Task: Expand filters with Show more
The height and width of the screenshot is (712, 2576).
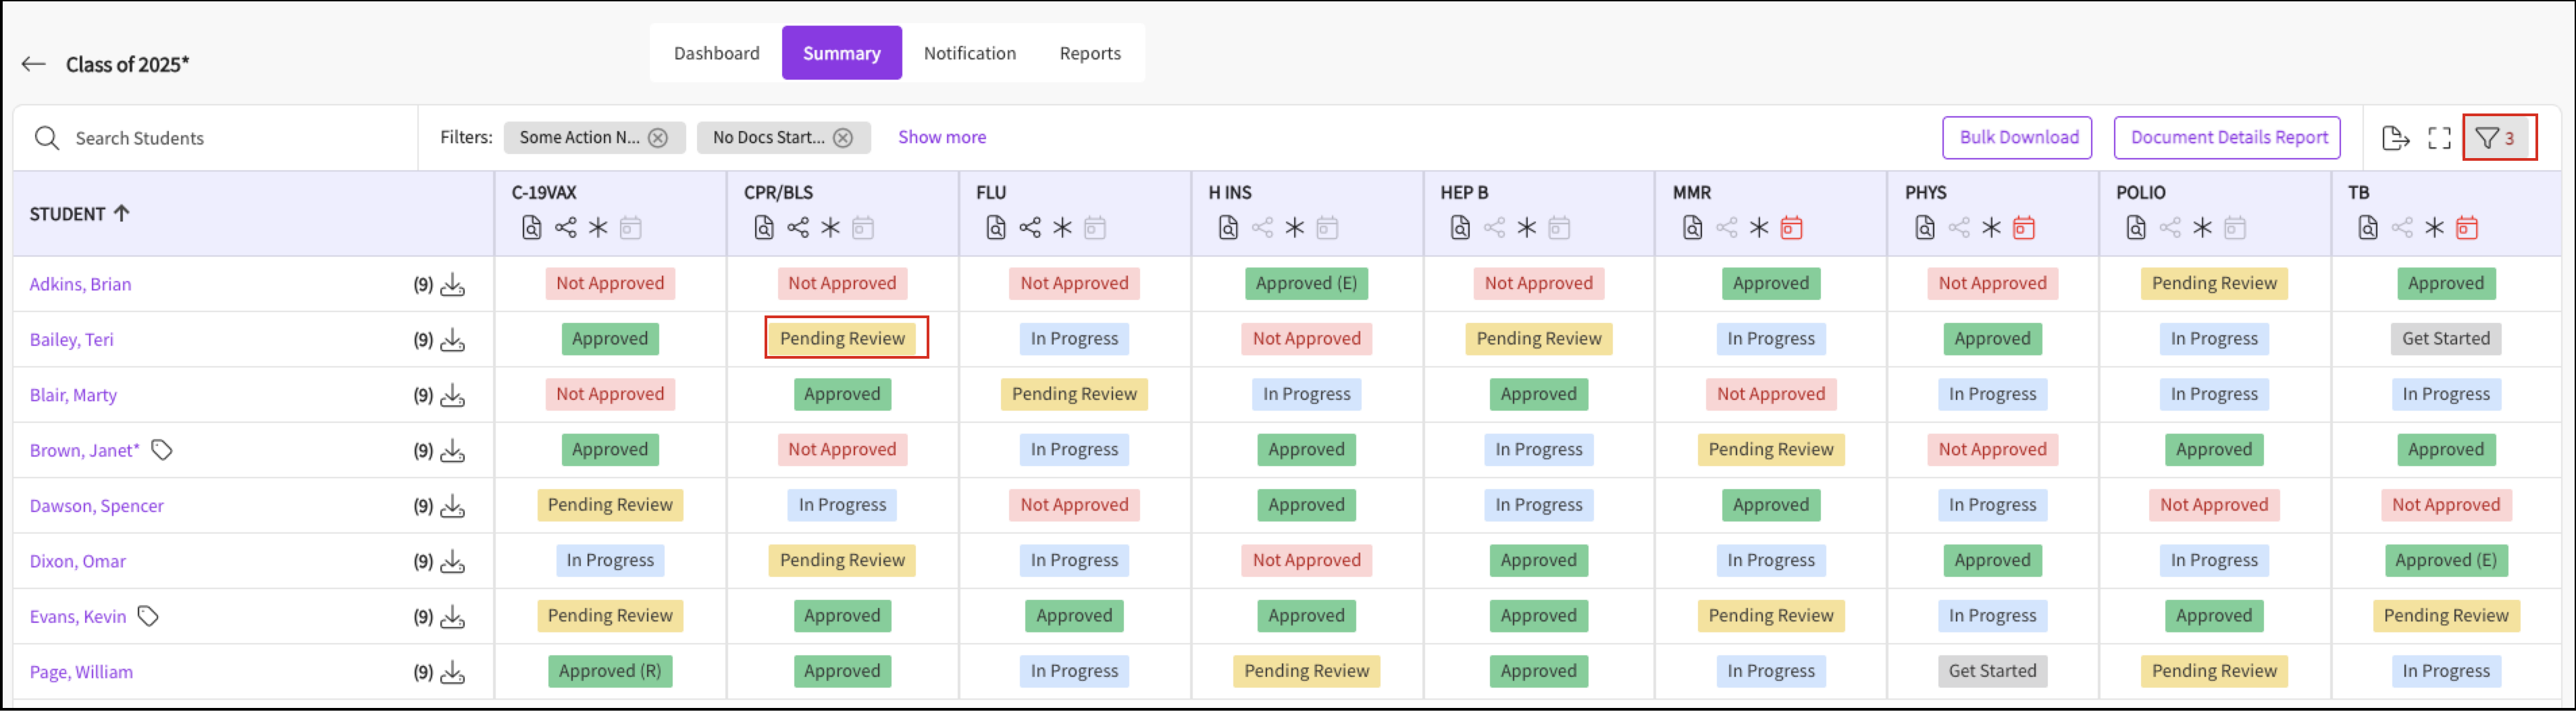Action: click(941, 137)
